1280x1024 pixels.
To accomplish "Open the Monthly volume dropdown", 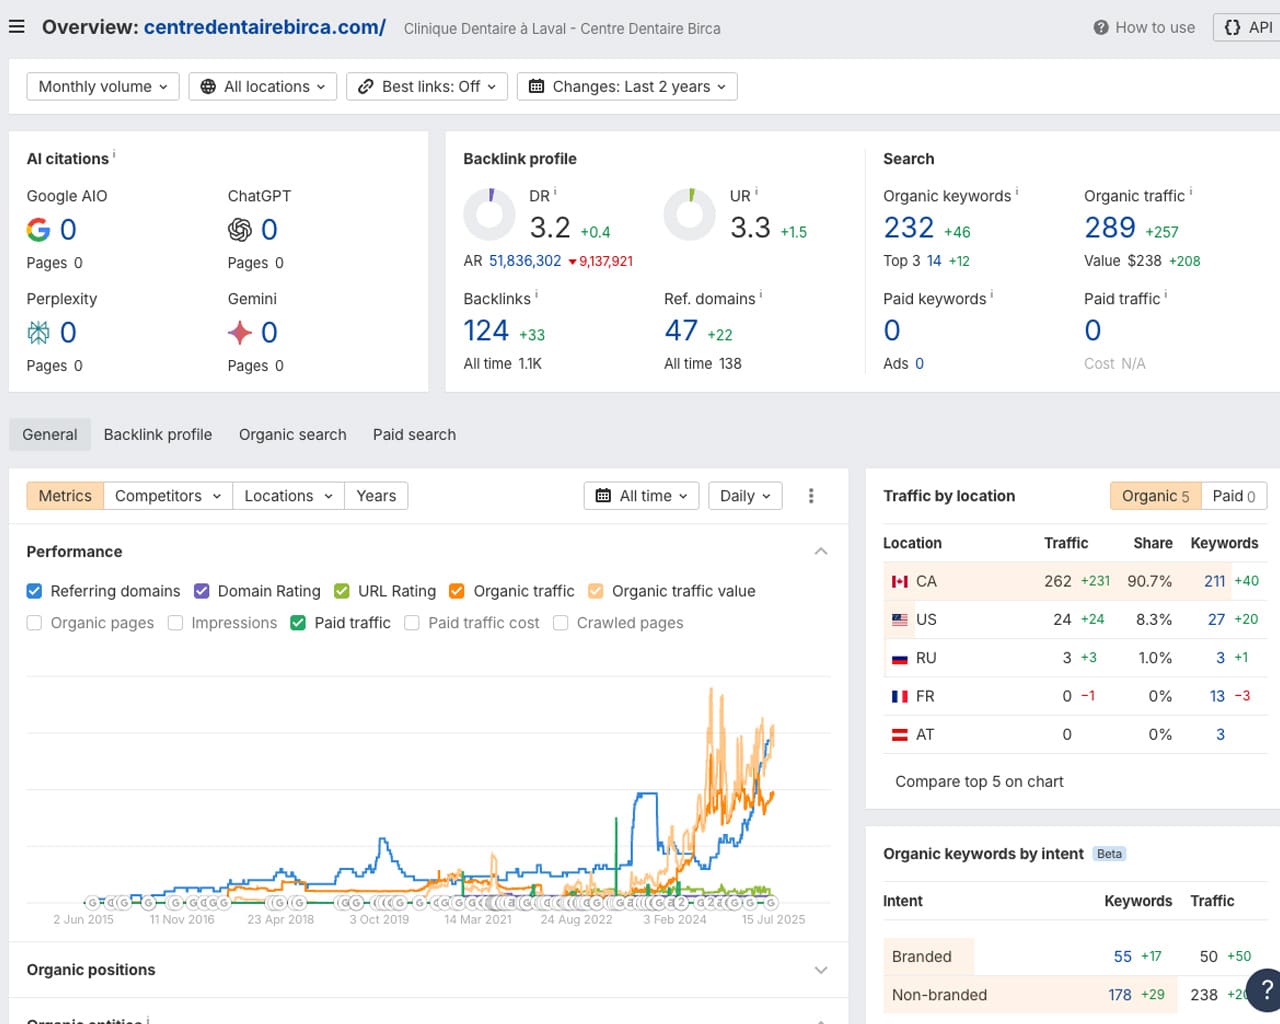I will tap(103, 87).
